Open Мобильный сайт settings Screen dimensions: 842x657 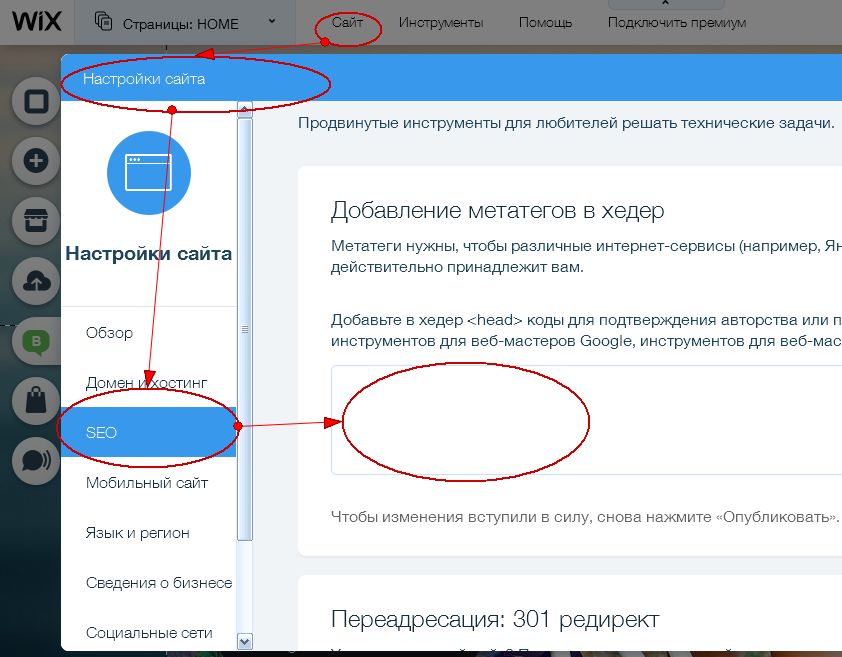(147, 482)
